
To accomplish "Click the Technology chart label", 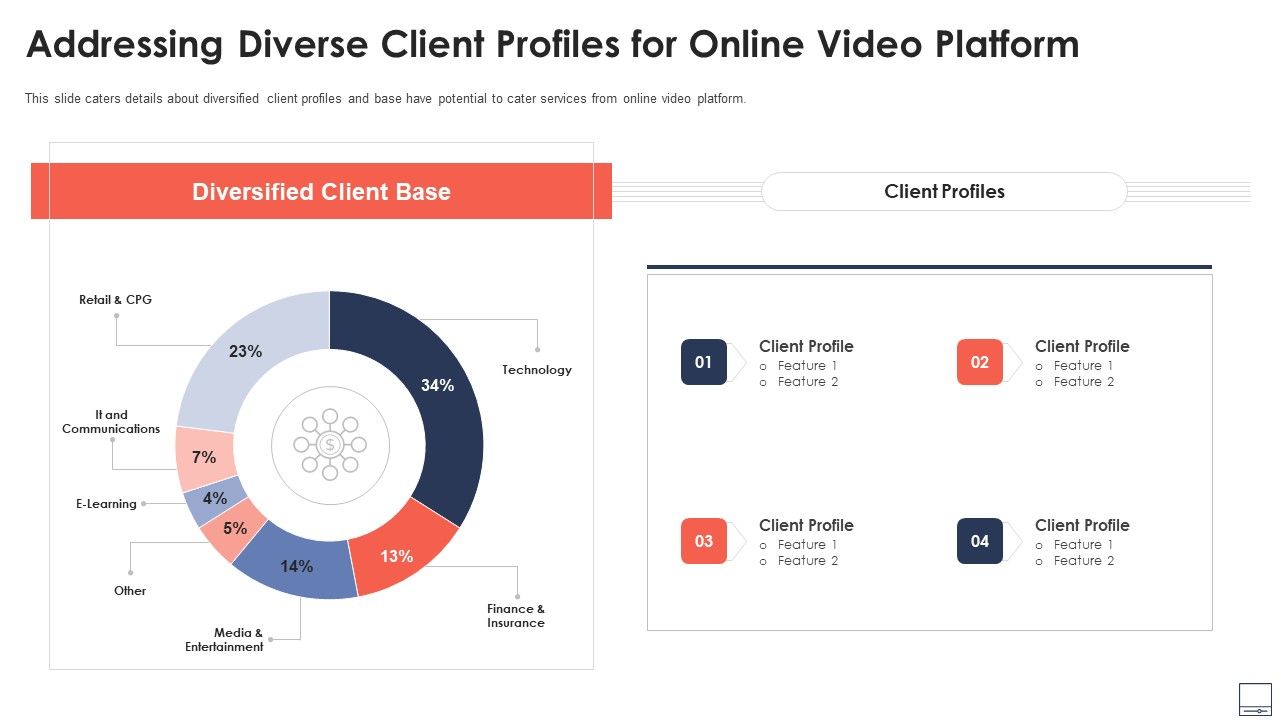I will tap(537, 370).
